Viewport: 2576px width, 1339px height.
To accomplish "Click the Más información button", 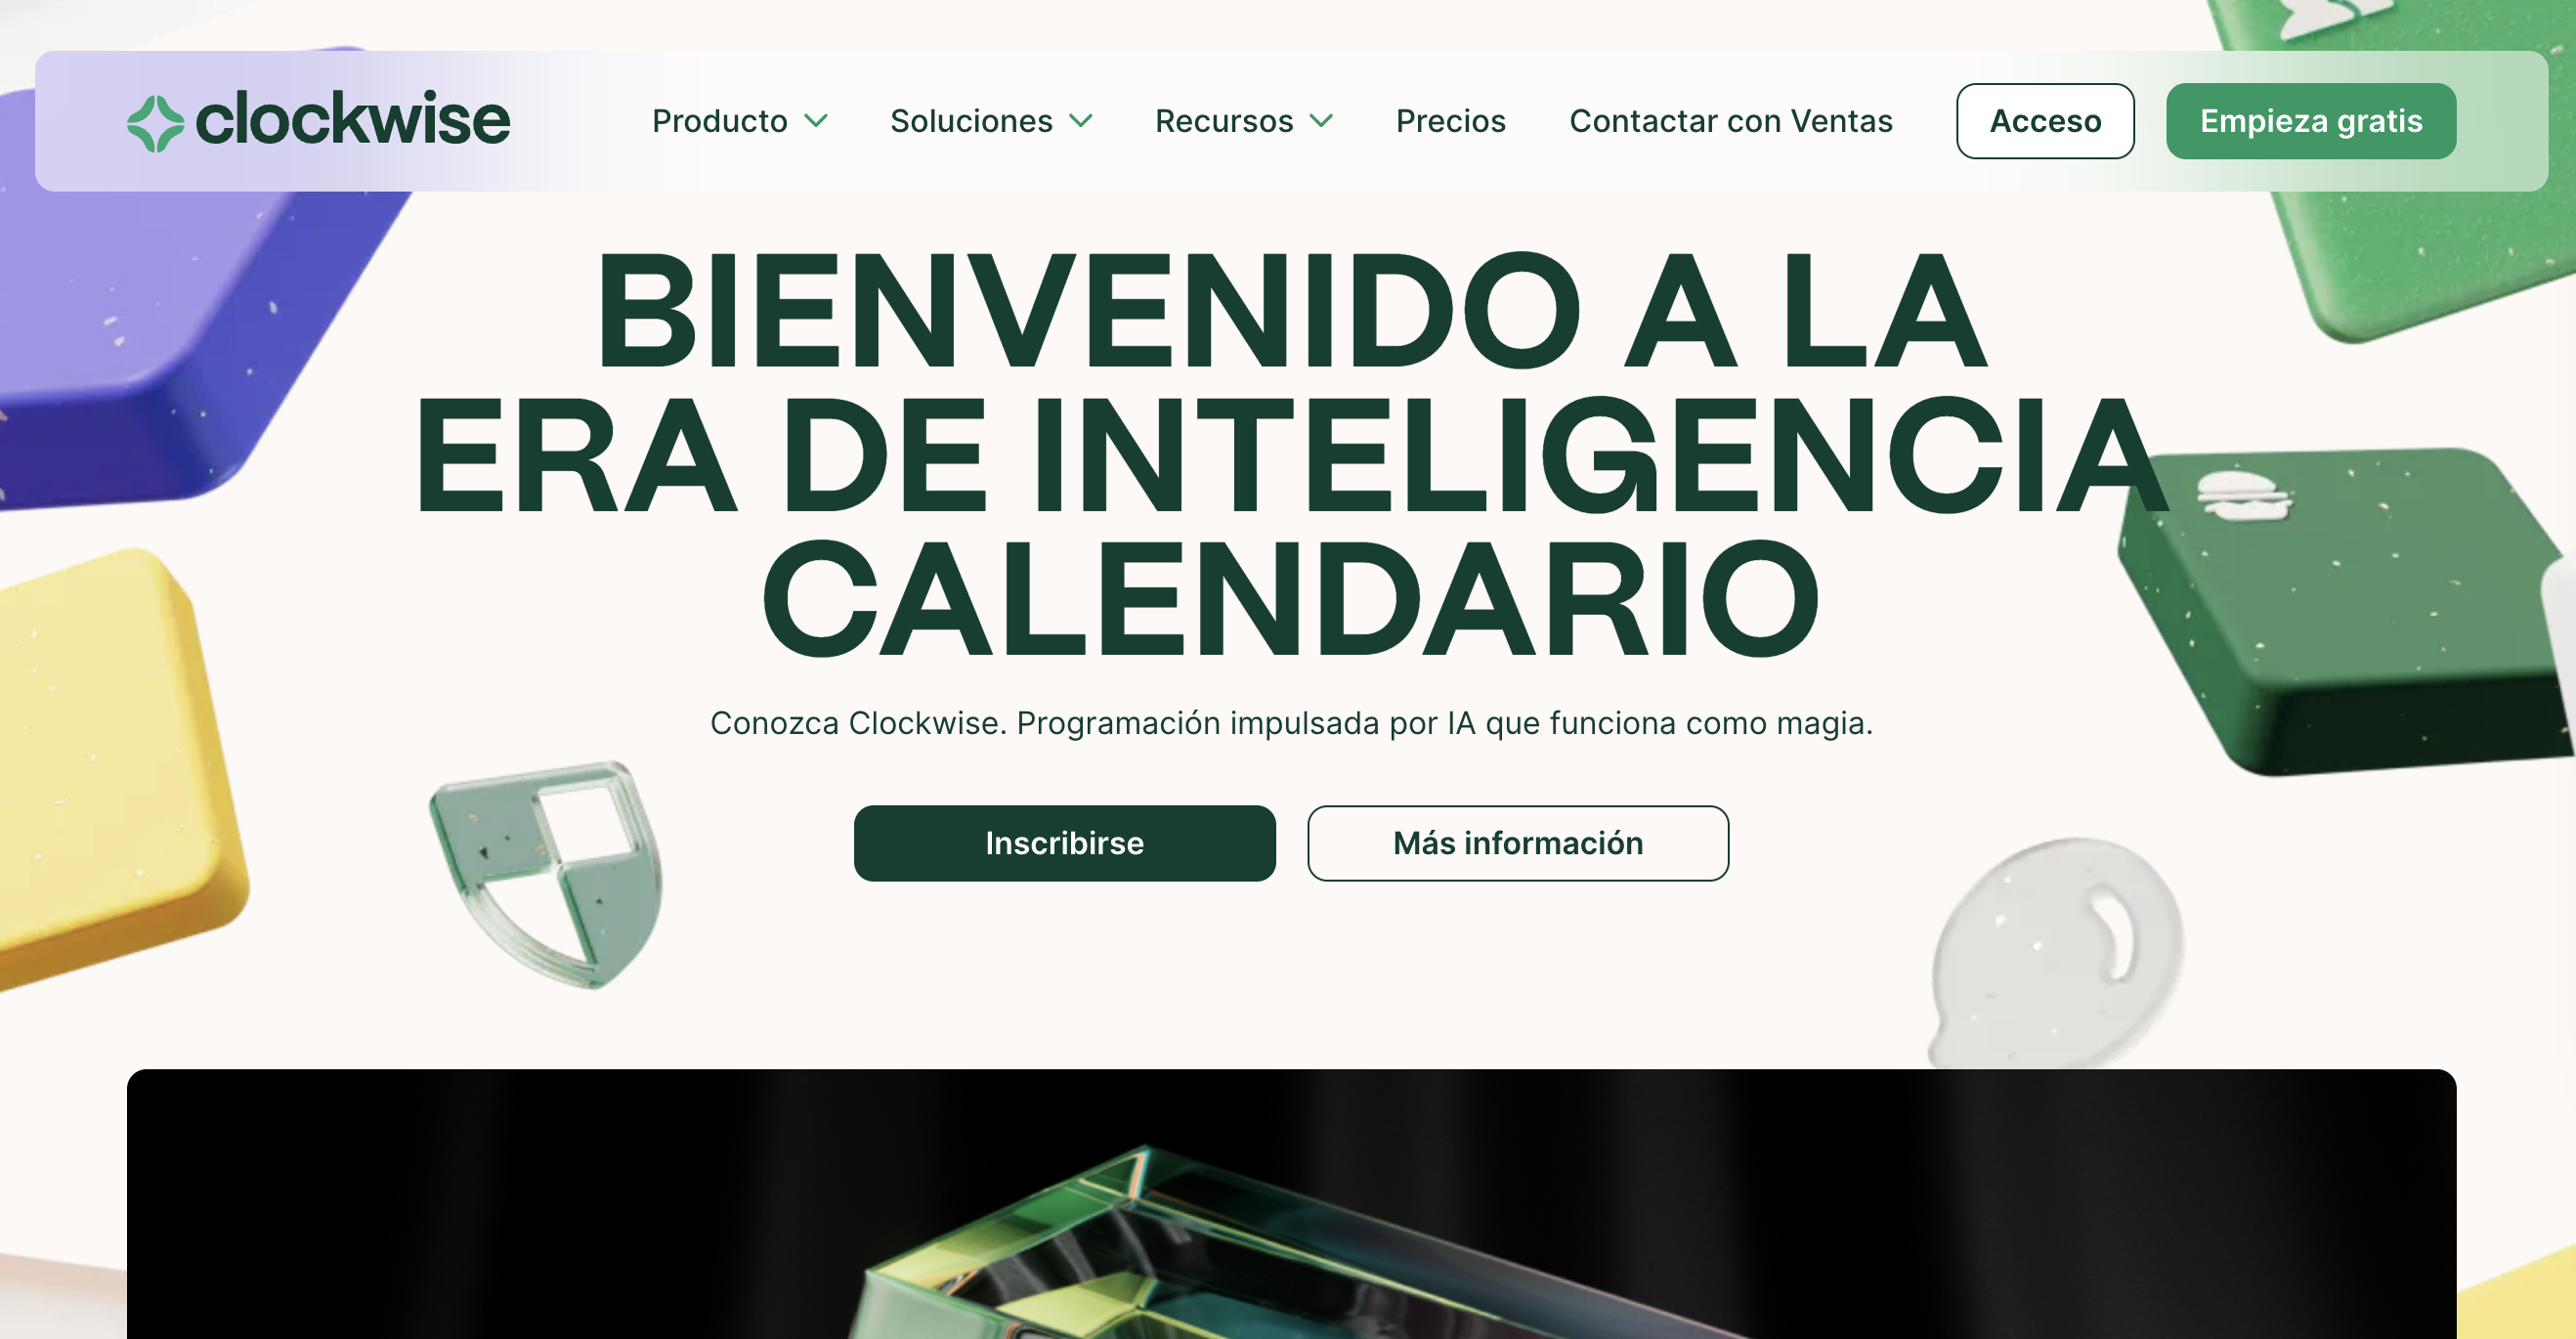I will click(x=1517, y=842).
